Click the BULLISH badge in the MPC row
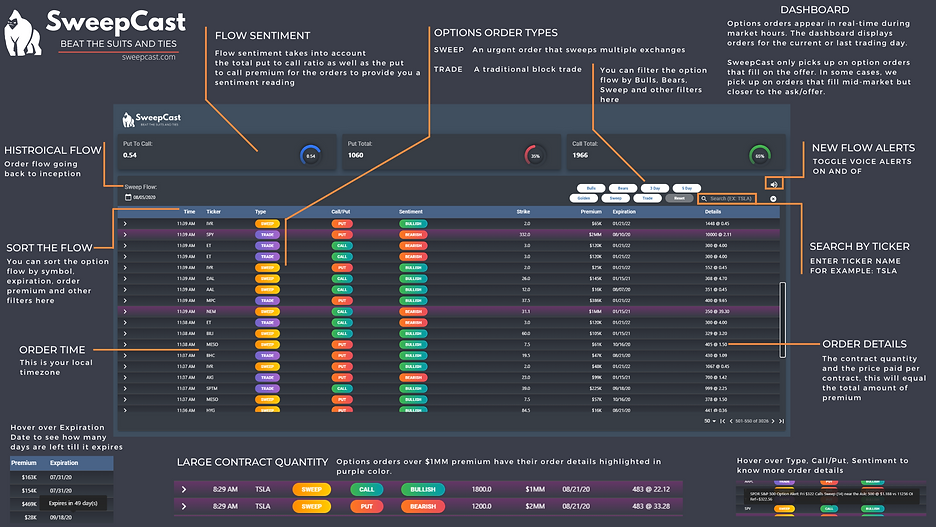The height and width of the screenshot is (527, 936). coord(413,301)
